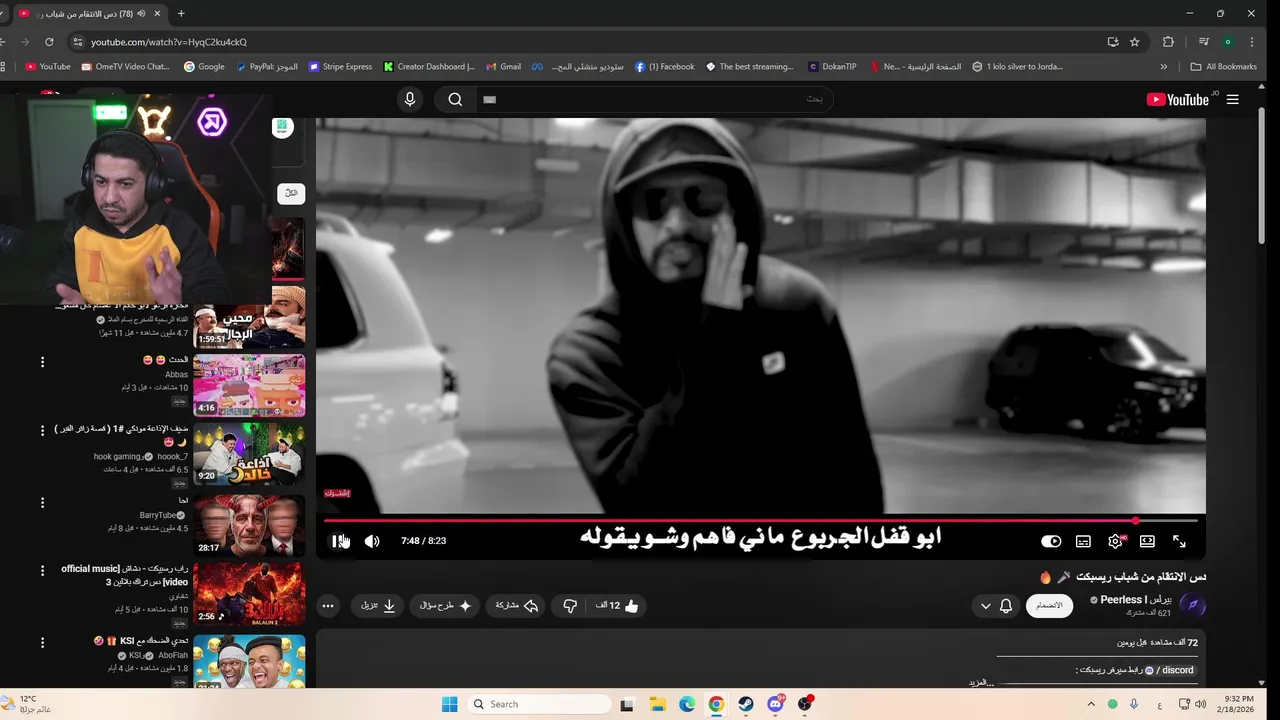Screen dimensions: 1280x720
Task: Click the Chrome address bar URL
Action: (x=169, y=42)
